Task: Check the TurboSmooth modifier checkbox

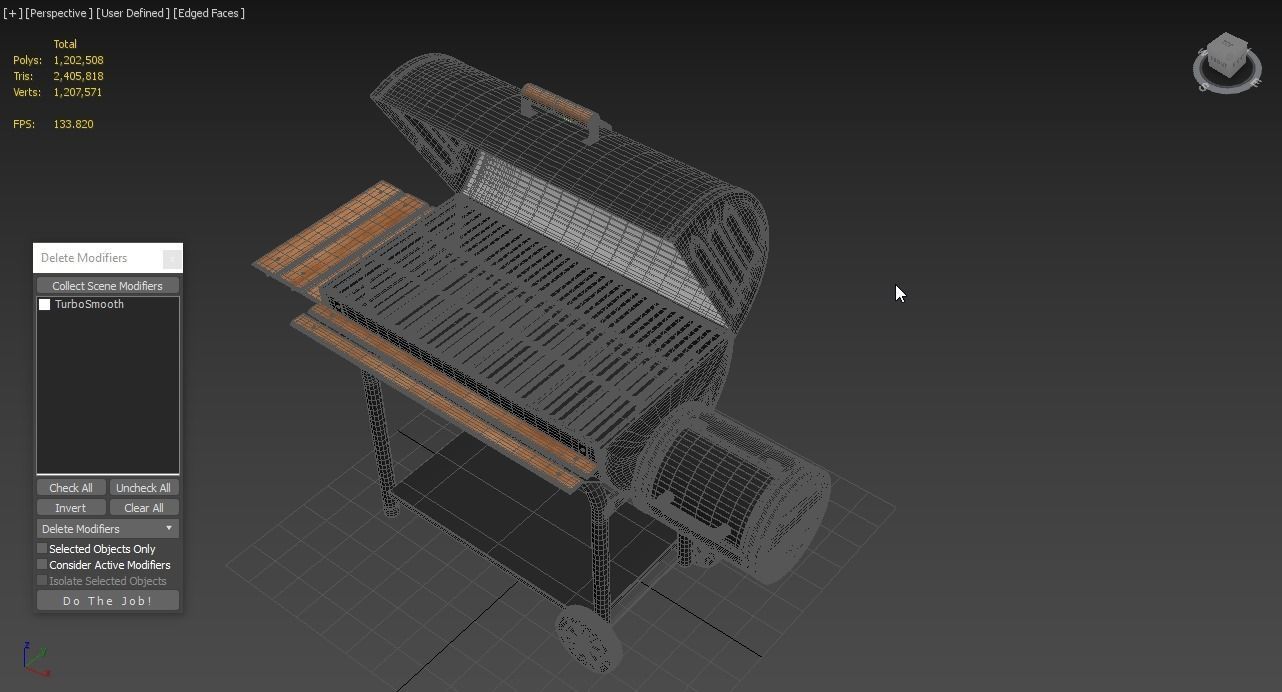Action: [x=44, y=304]
